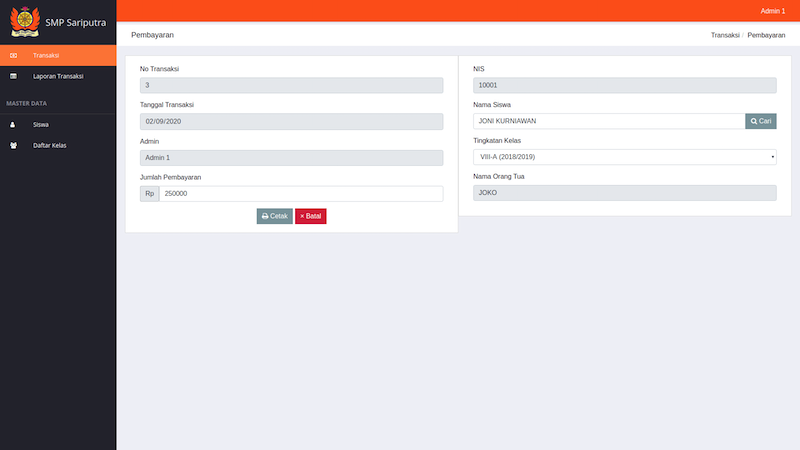800x450 pixels.
Task: Click the Transaksi breadcrumb link
Action: click(724, 35)
